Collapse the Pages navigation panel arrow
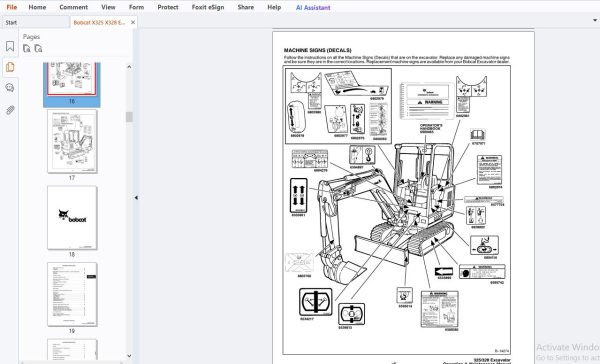 136,198
